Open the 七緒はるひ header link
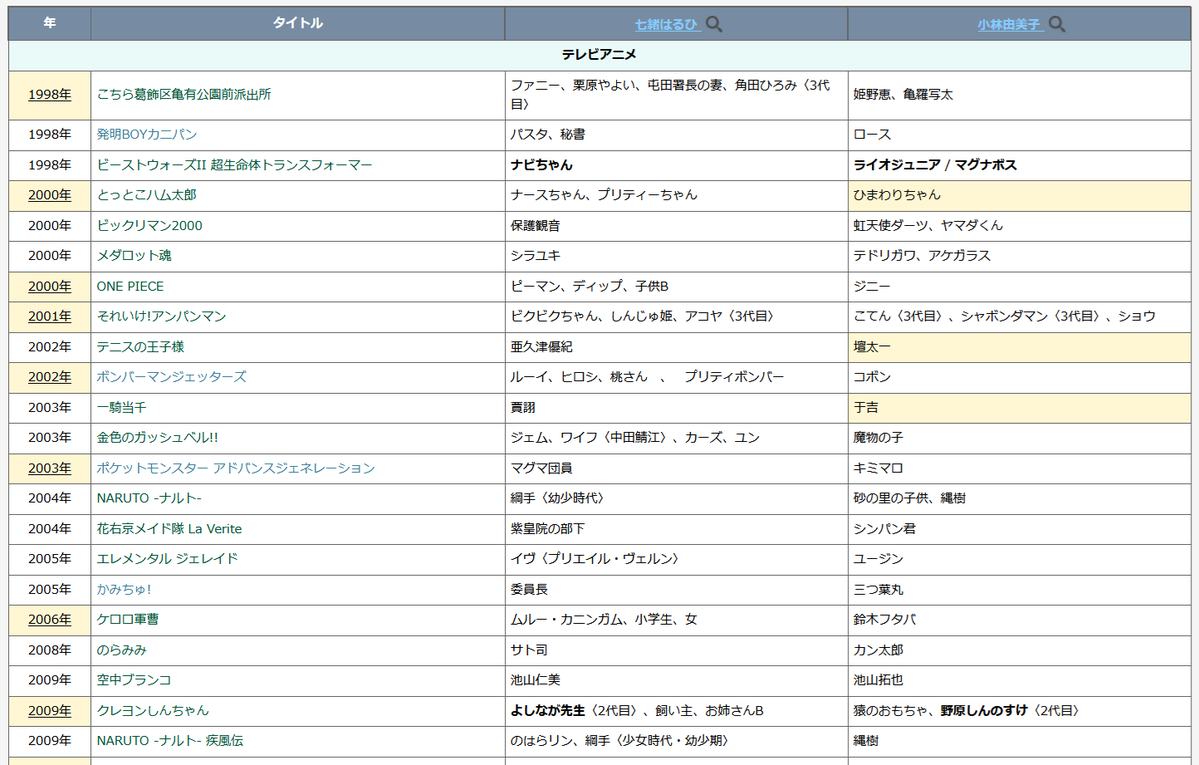 (666, 24)
